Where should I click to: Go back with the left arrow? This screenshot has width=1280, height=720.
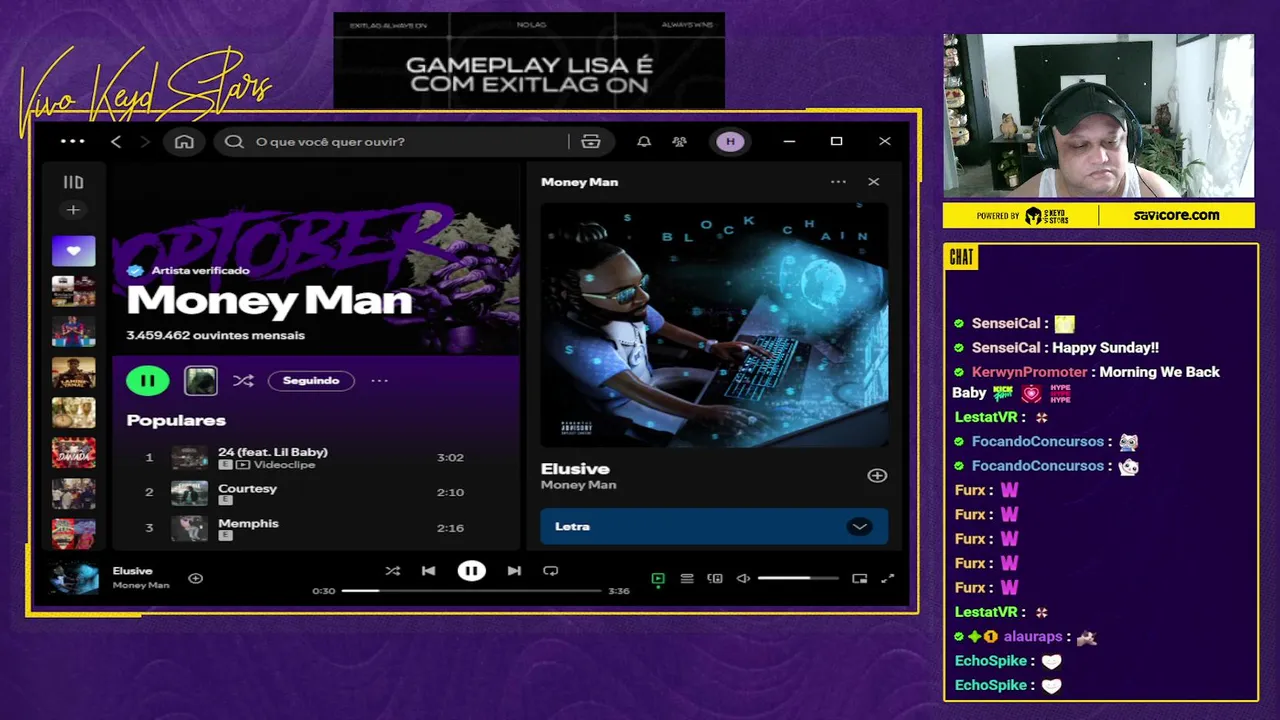point(116,141)
